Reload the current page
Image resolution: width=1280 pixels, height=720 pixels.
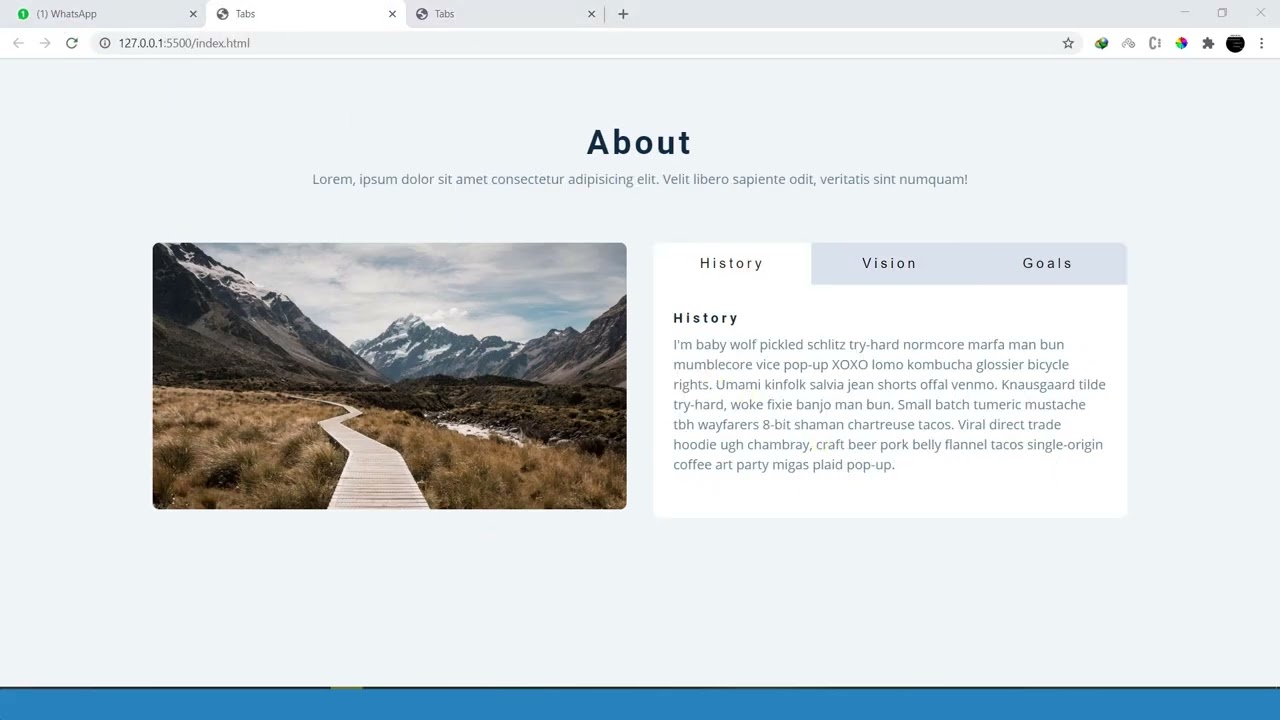coord(72,43)
